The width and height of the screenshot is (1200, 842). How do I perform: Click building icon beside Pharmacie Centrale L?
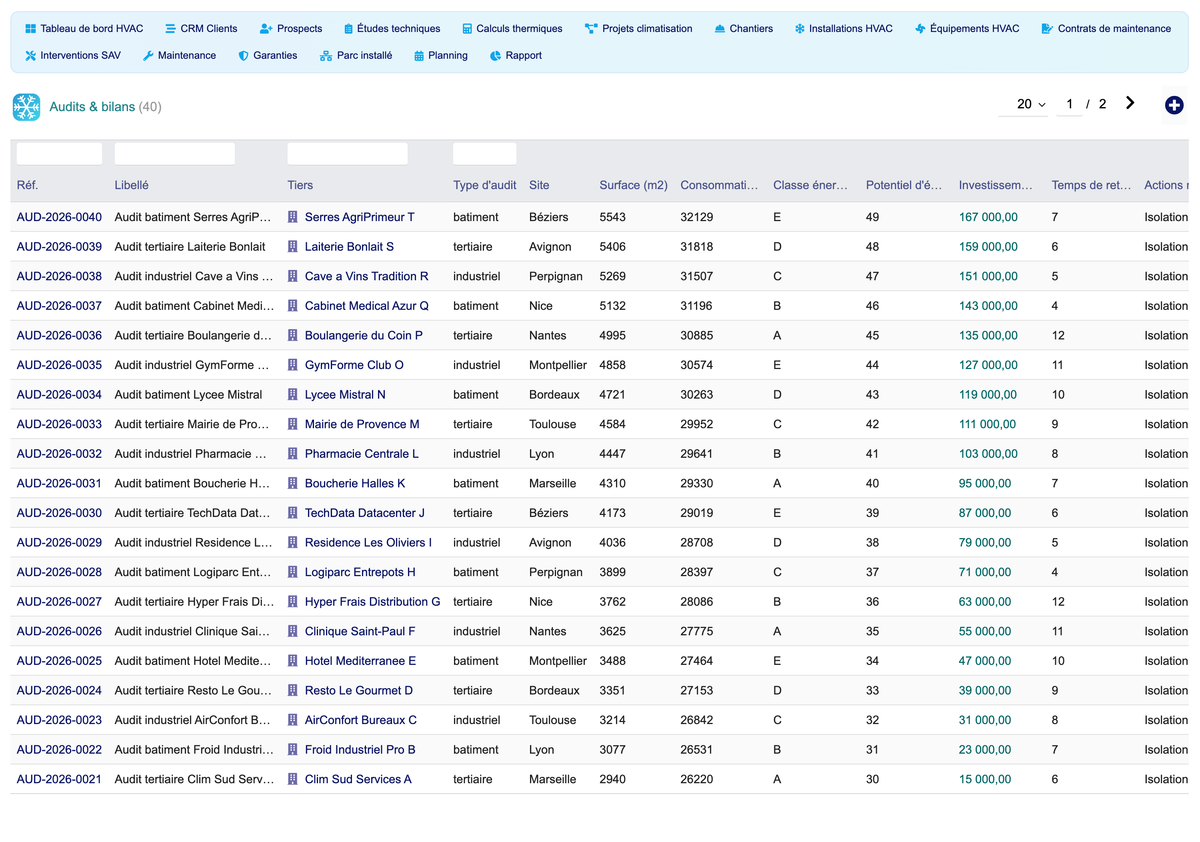tap(293, 454)
